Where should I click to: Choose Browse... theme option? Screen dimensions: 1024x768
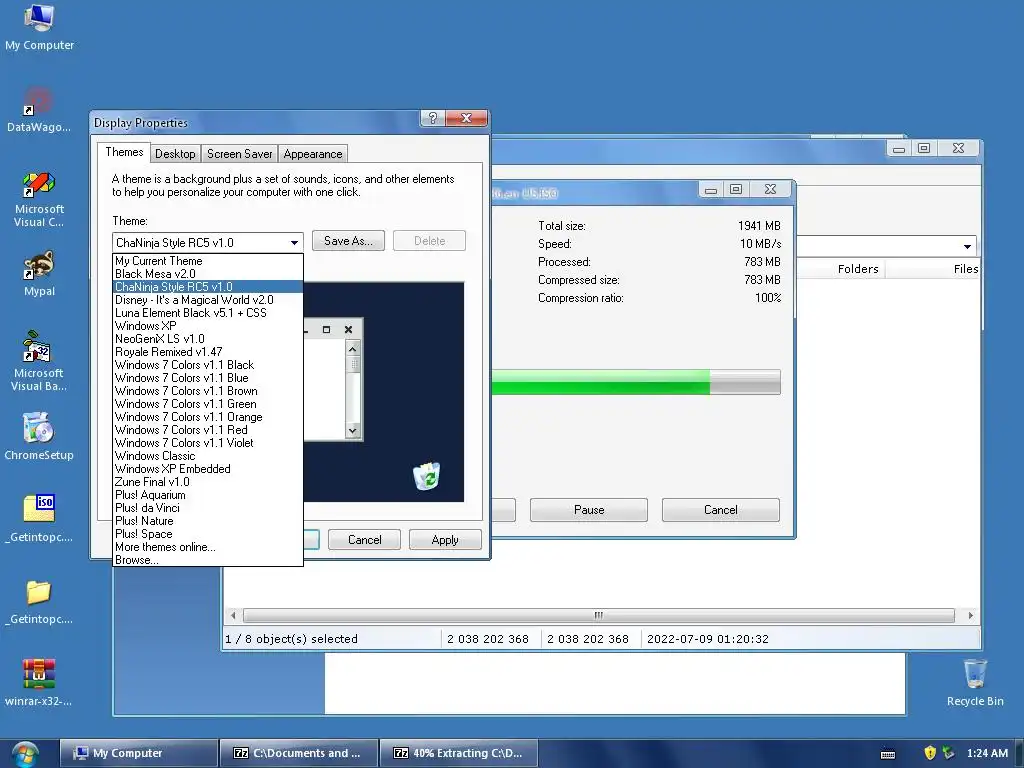(x=208, y=560)
